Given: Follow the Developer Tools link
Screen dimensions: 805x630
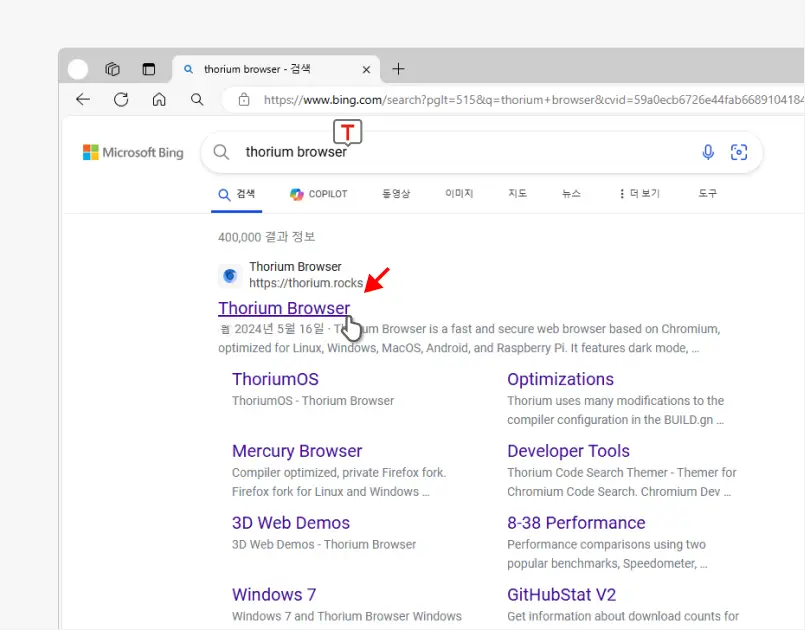Looking at the screenshot, I should click(x=568, y=451).
